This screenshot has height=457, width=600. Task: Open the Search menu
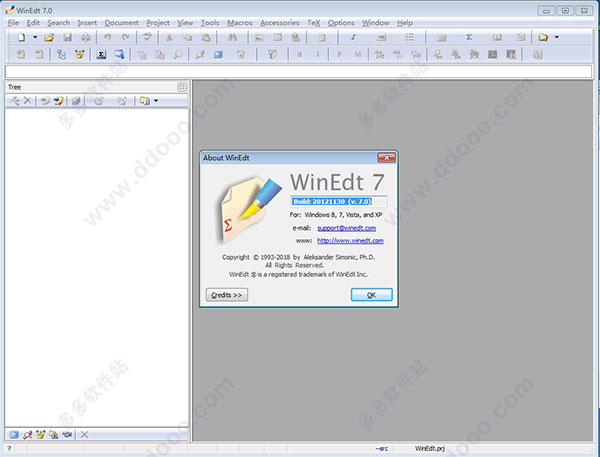(x=59, y=23)
